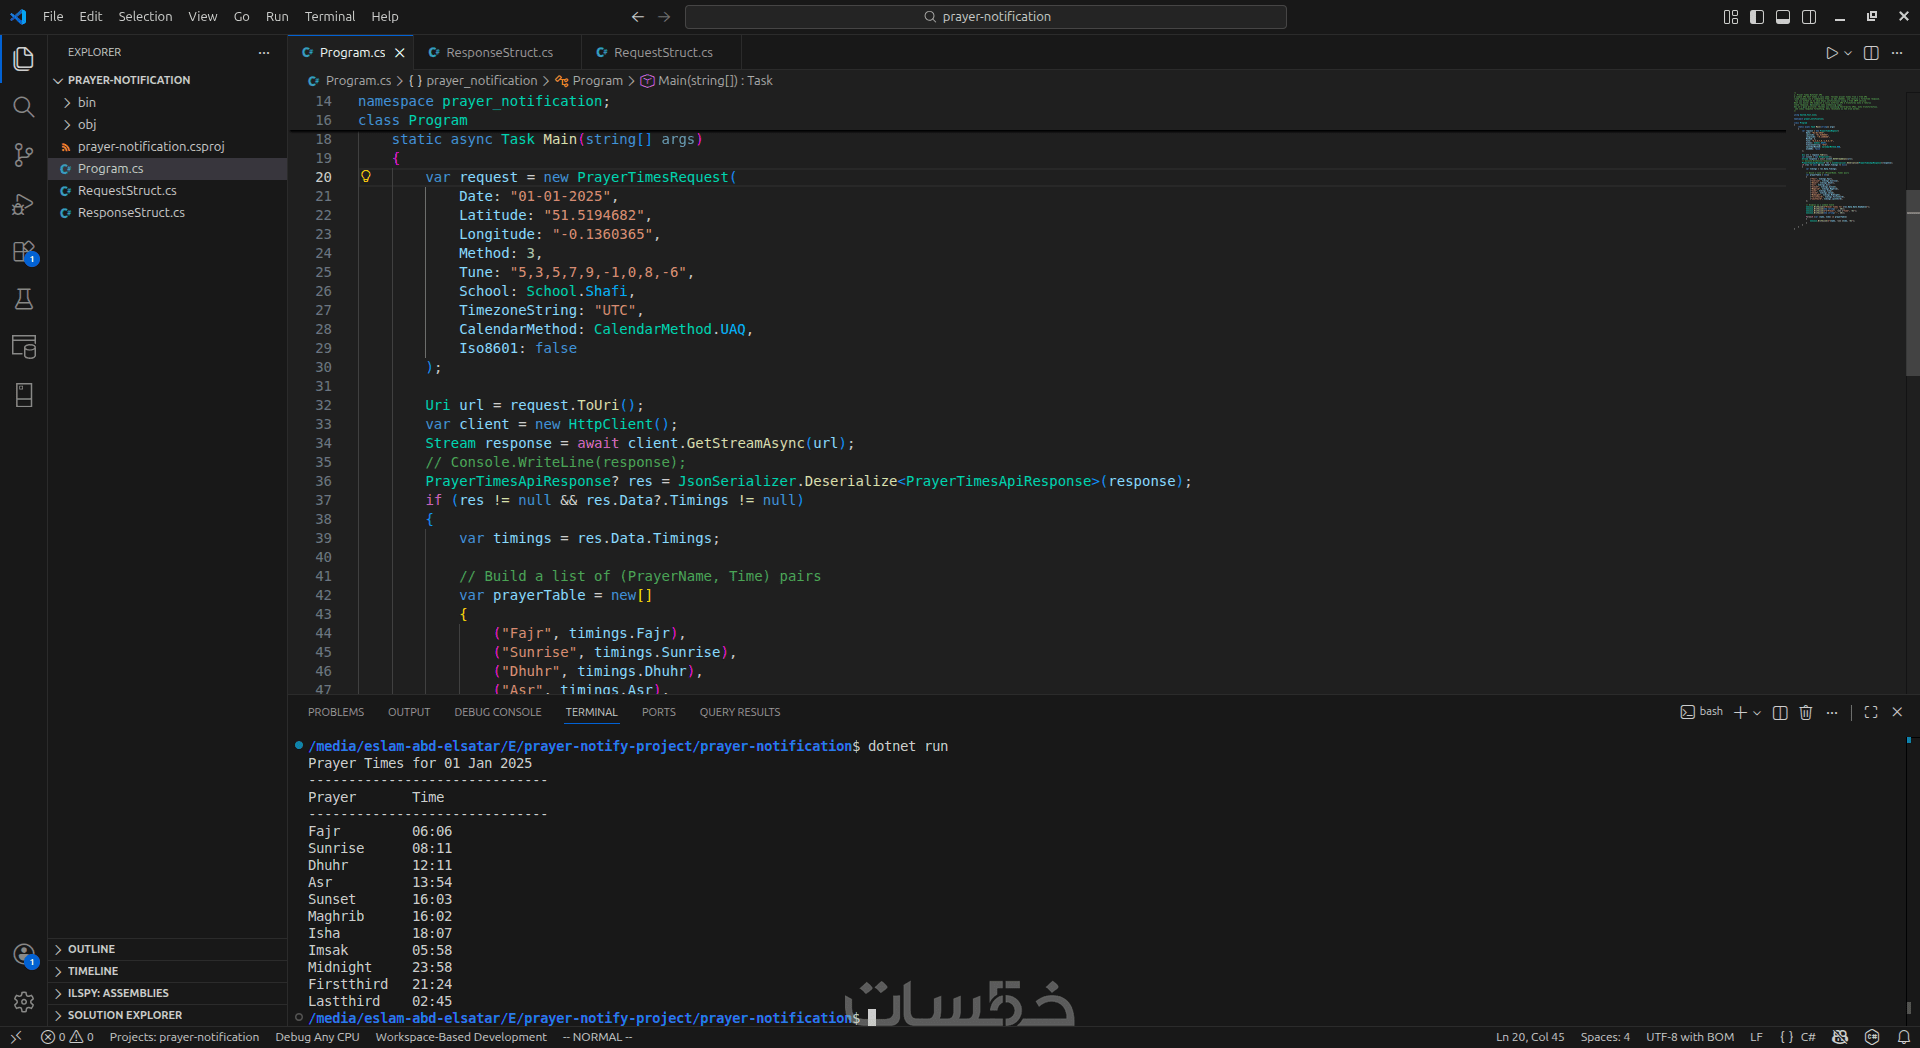The image size is (1920, 1048).
Task: Toggle the primary side bar
Action: (1757, 16)
